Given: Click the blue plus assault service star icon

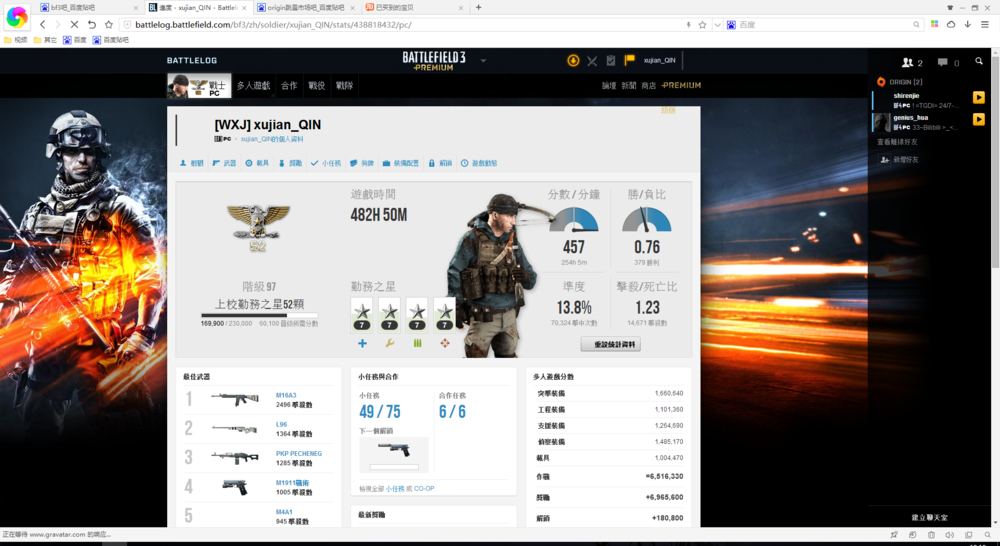Looking at the screenshot, I should tap(362, 343).
